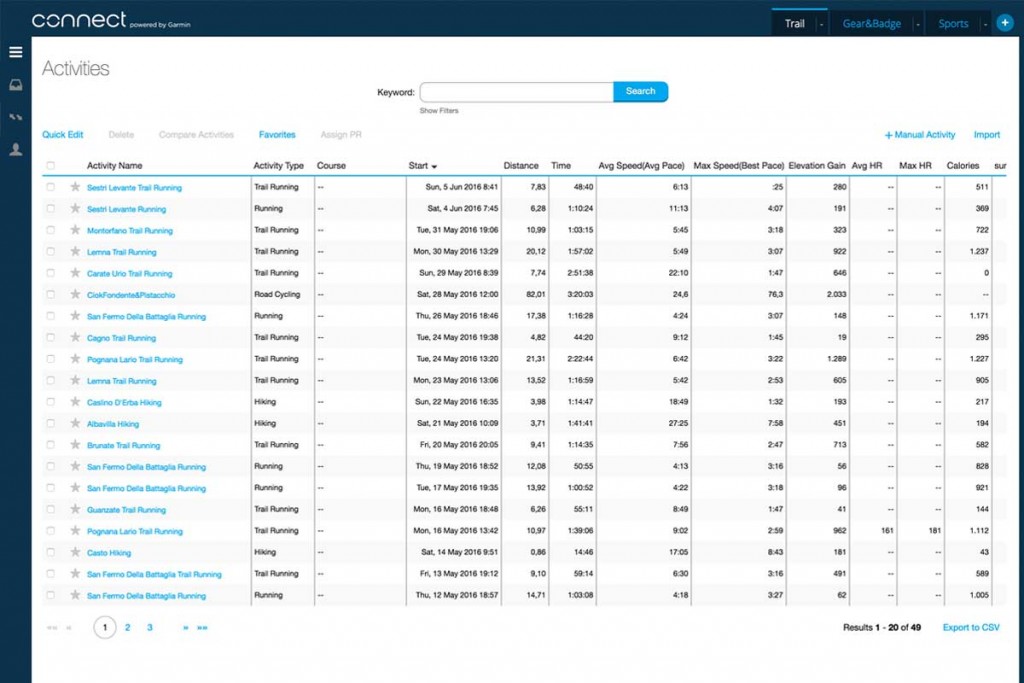Check the CiokFondente&Pistacchio row checkbox
Screen dimensions: 1024x683
coord(50,294)
